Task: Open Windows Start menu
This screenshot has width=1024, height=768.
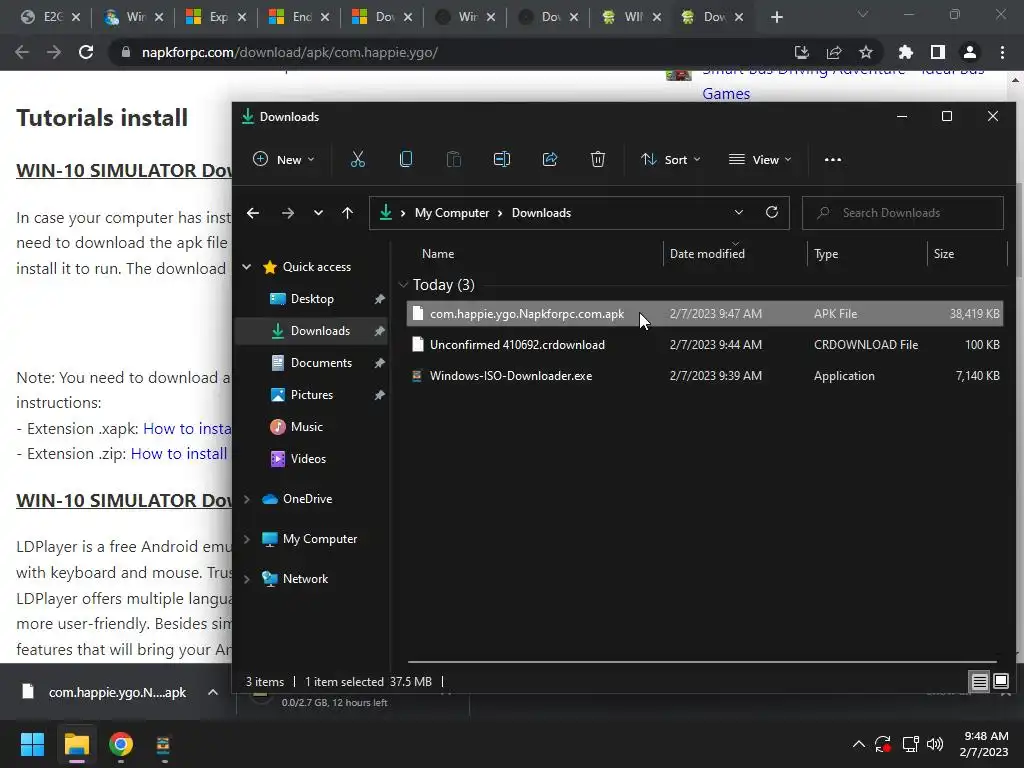Action: coord(32,744)
